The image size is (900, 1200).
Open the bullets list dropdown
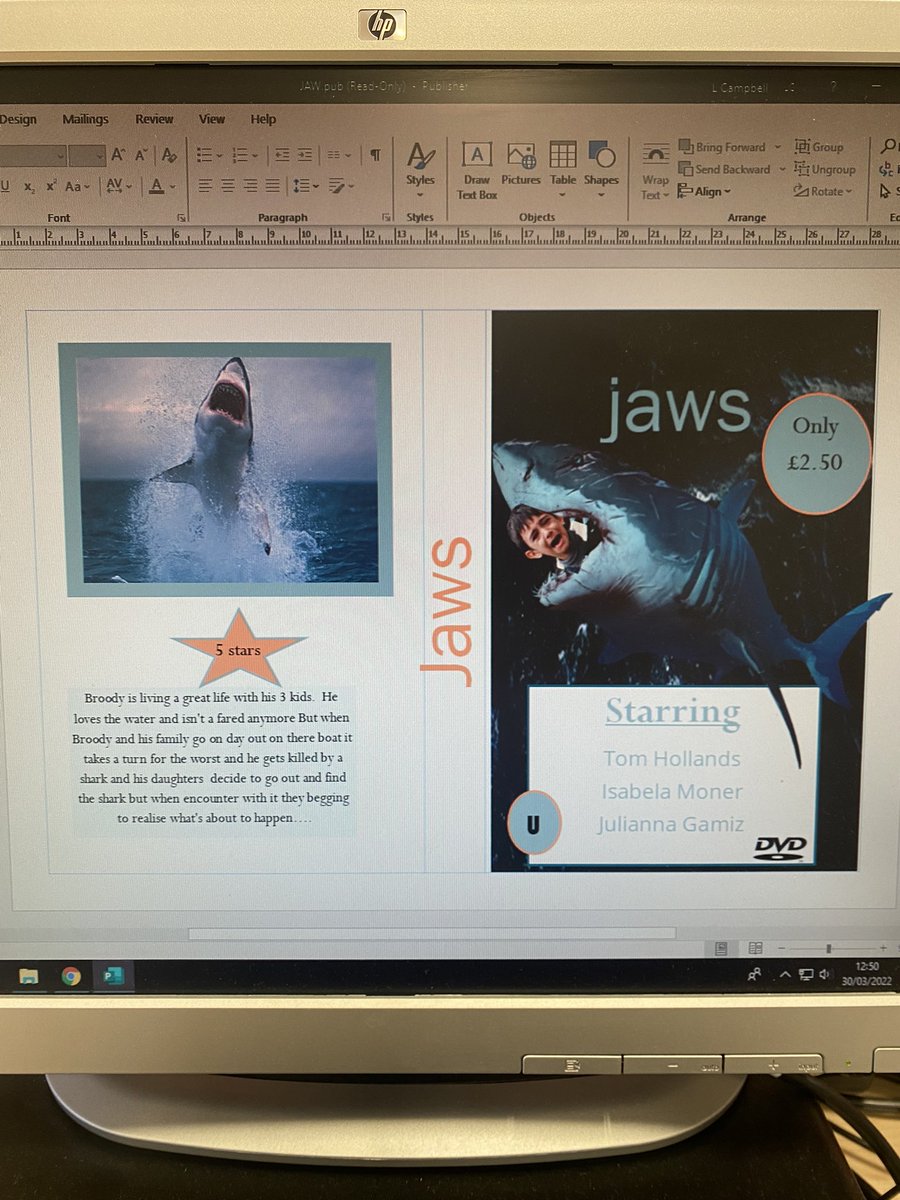tap(221, 156)
